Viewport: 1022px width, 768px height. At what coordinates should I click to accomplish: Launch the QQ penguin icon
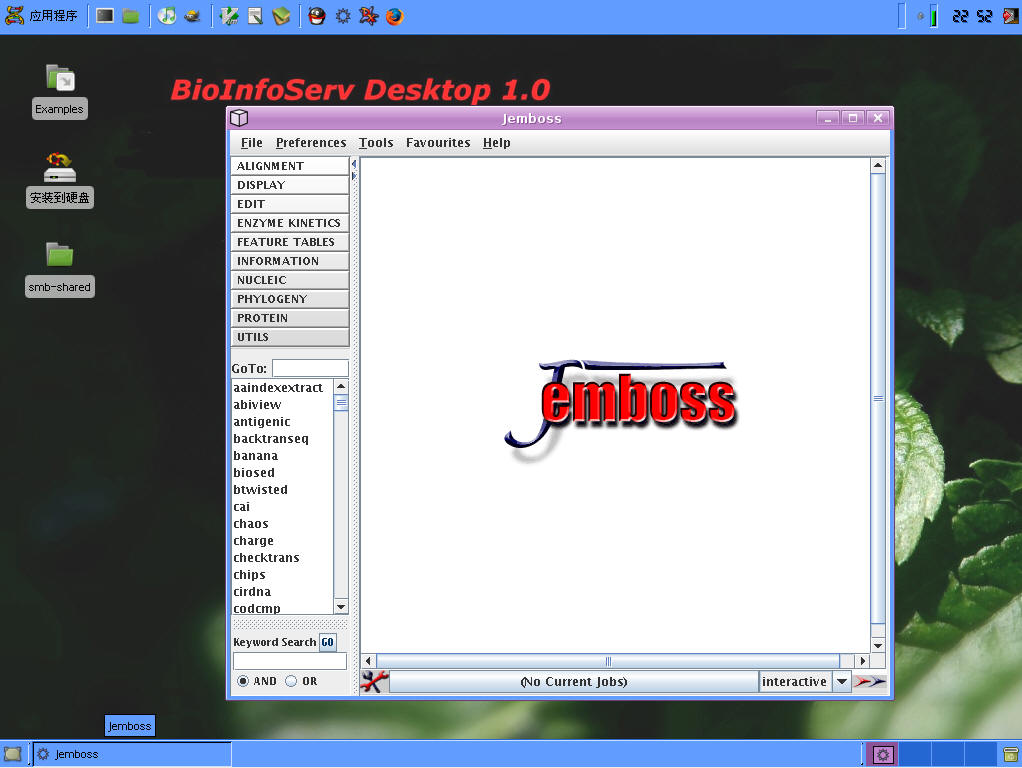tap(317, 16)
